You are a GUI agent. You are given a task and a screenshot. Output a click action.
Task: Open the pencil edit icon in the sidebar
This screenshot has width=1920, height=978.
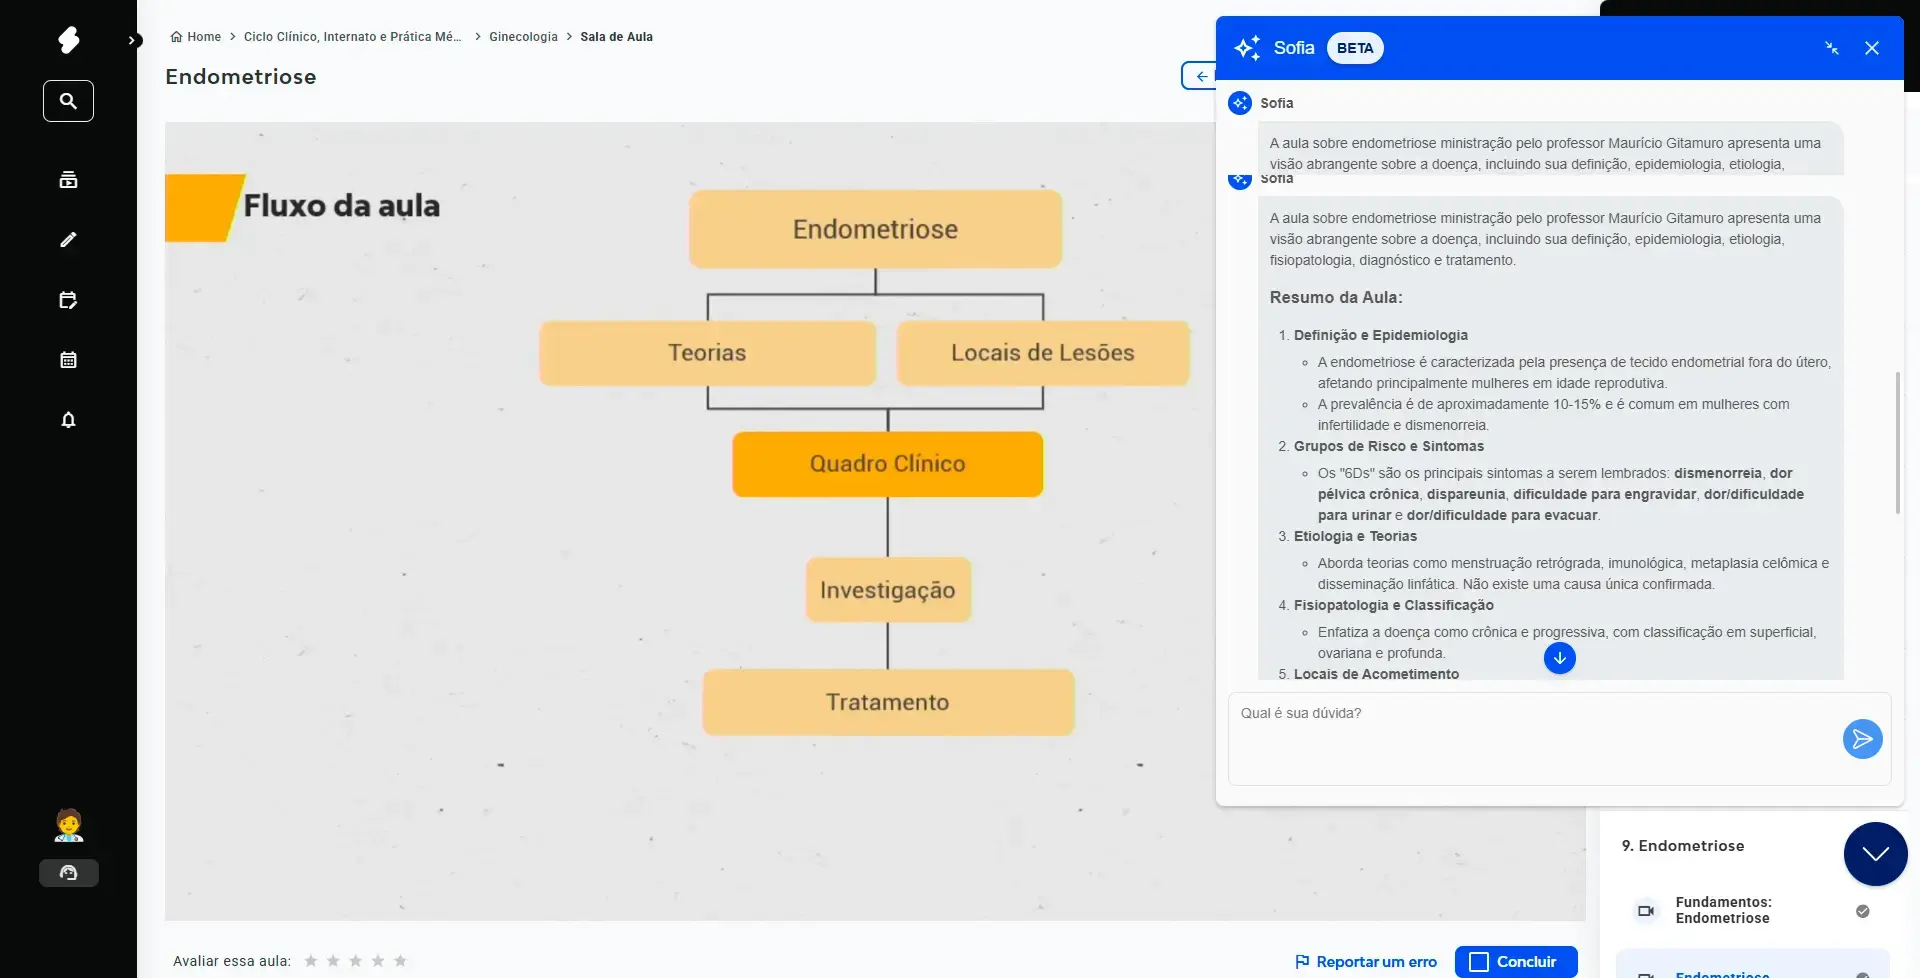tap(68, 240)
